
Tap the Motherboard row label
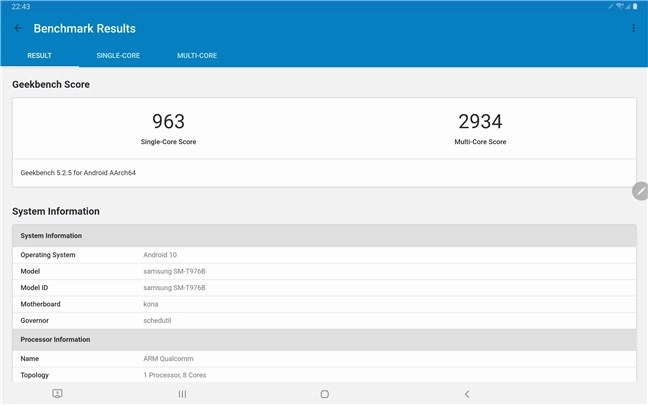pyautogui.click(x=40, y=304)
